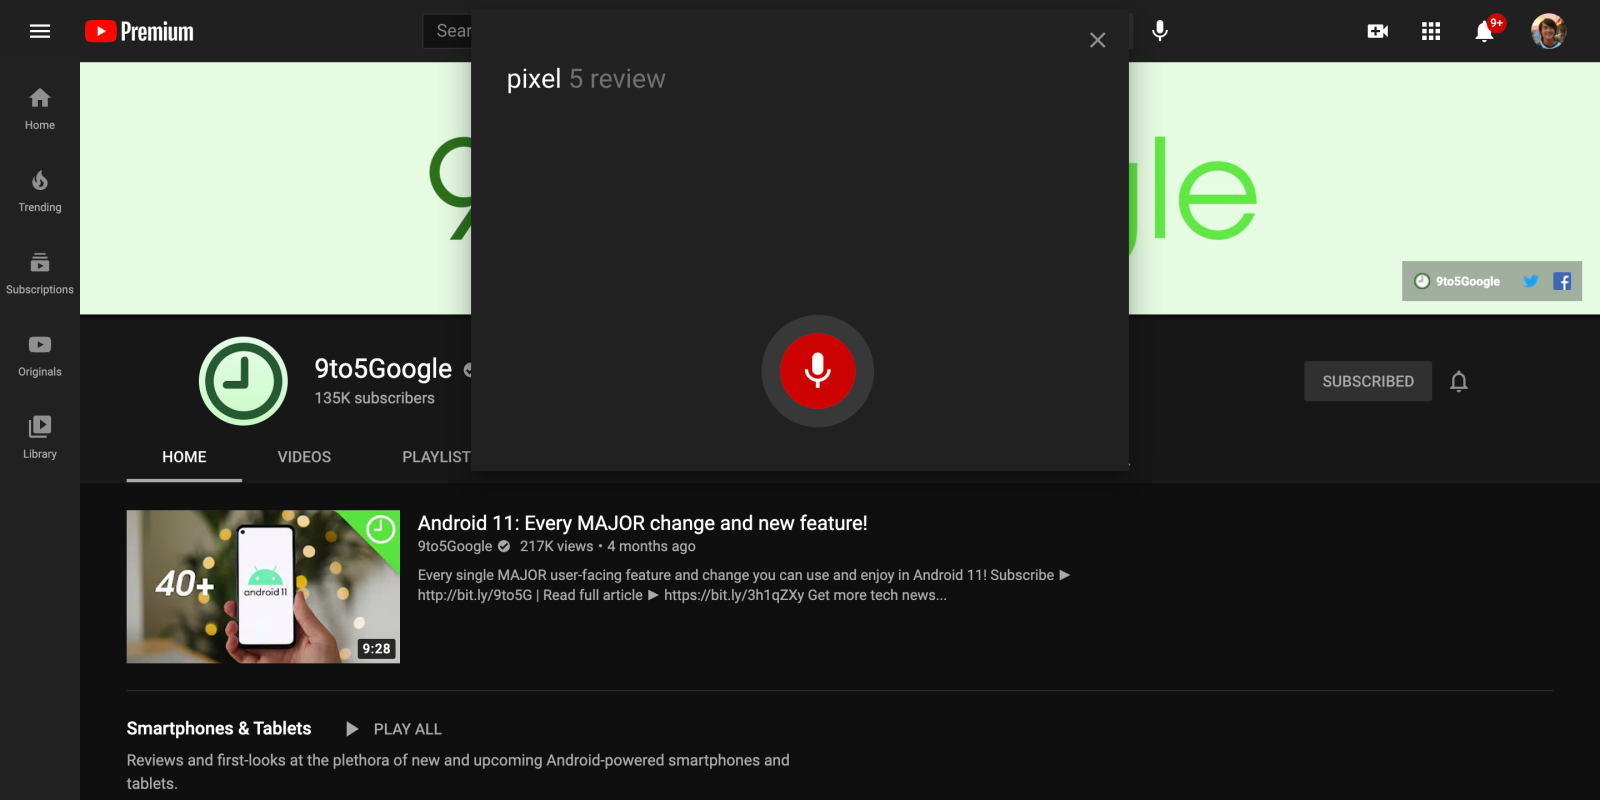Open the create video camera icon
Image resolution: width=1600 pixels, height=800 pixels.
(x=1378, y=32)
